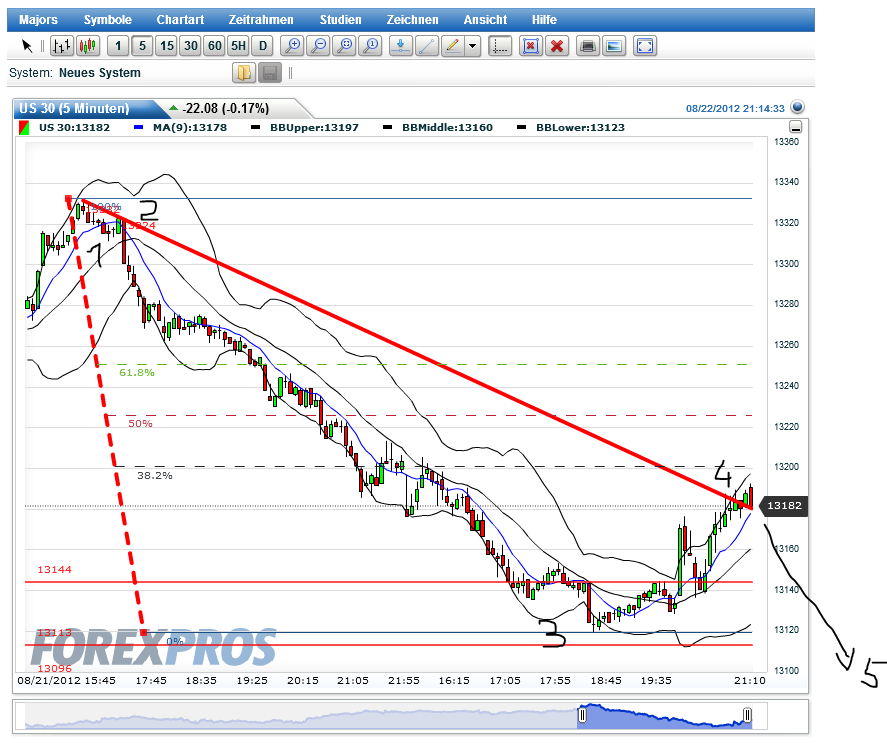Activate the 5H timeframe button
The height and width of the screenshot is (743, 887).
click(238, 46)
